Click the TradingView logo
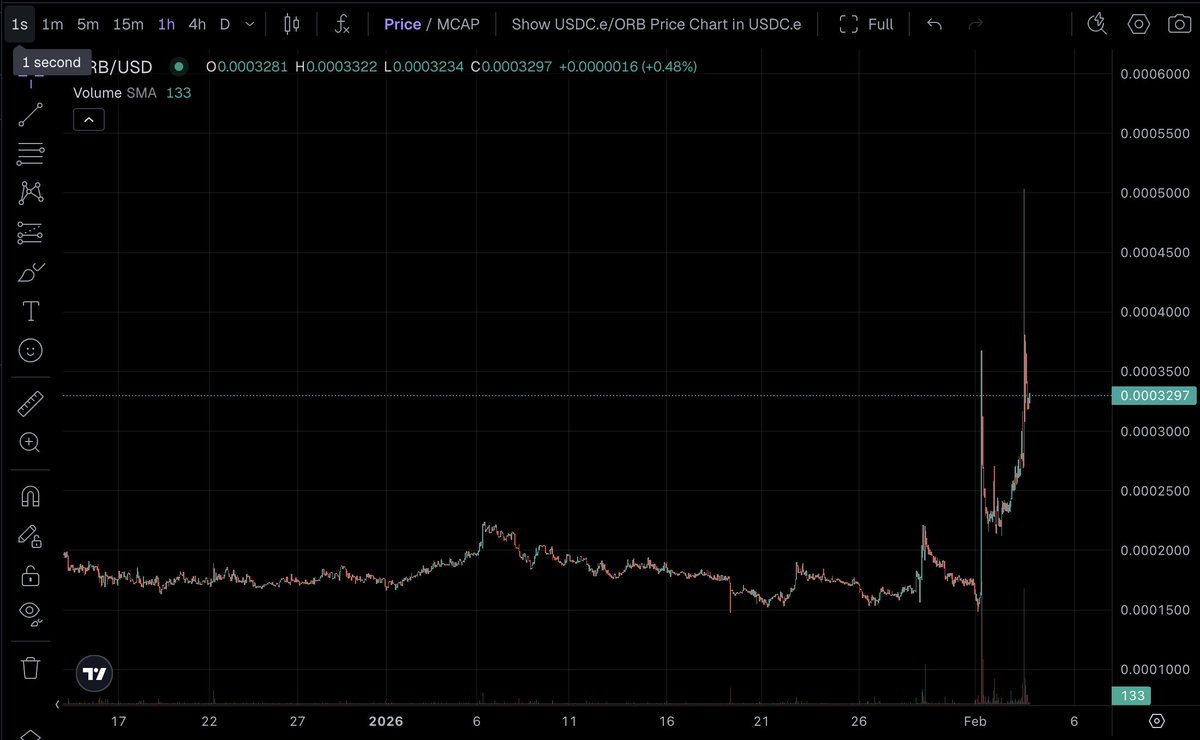 tap(95, 674)
